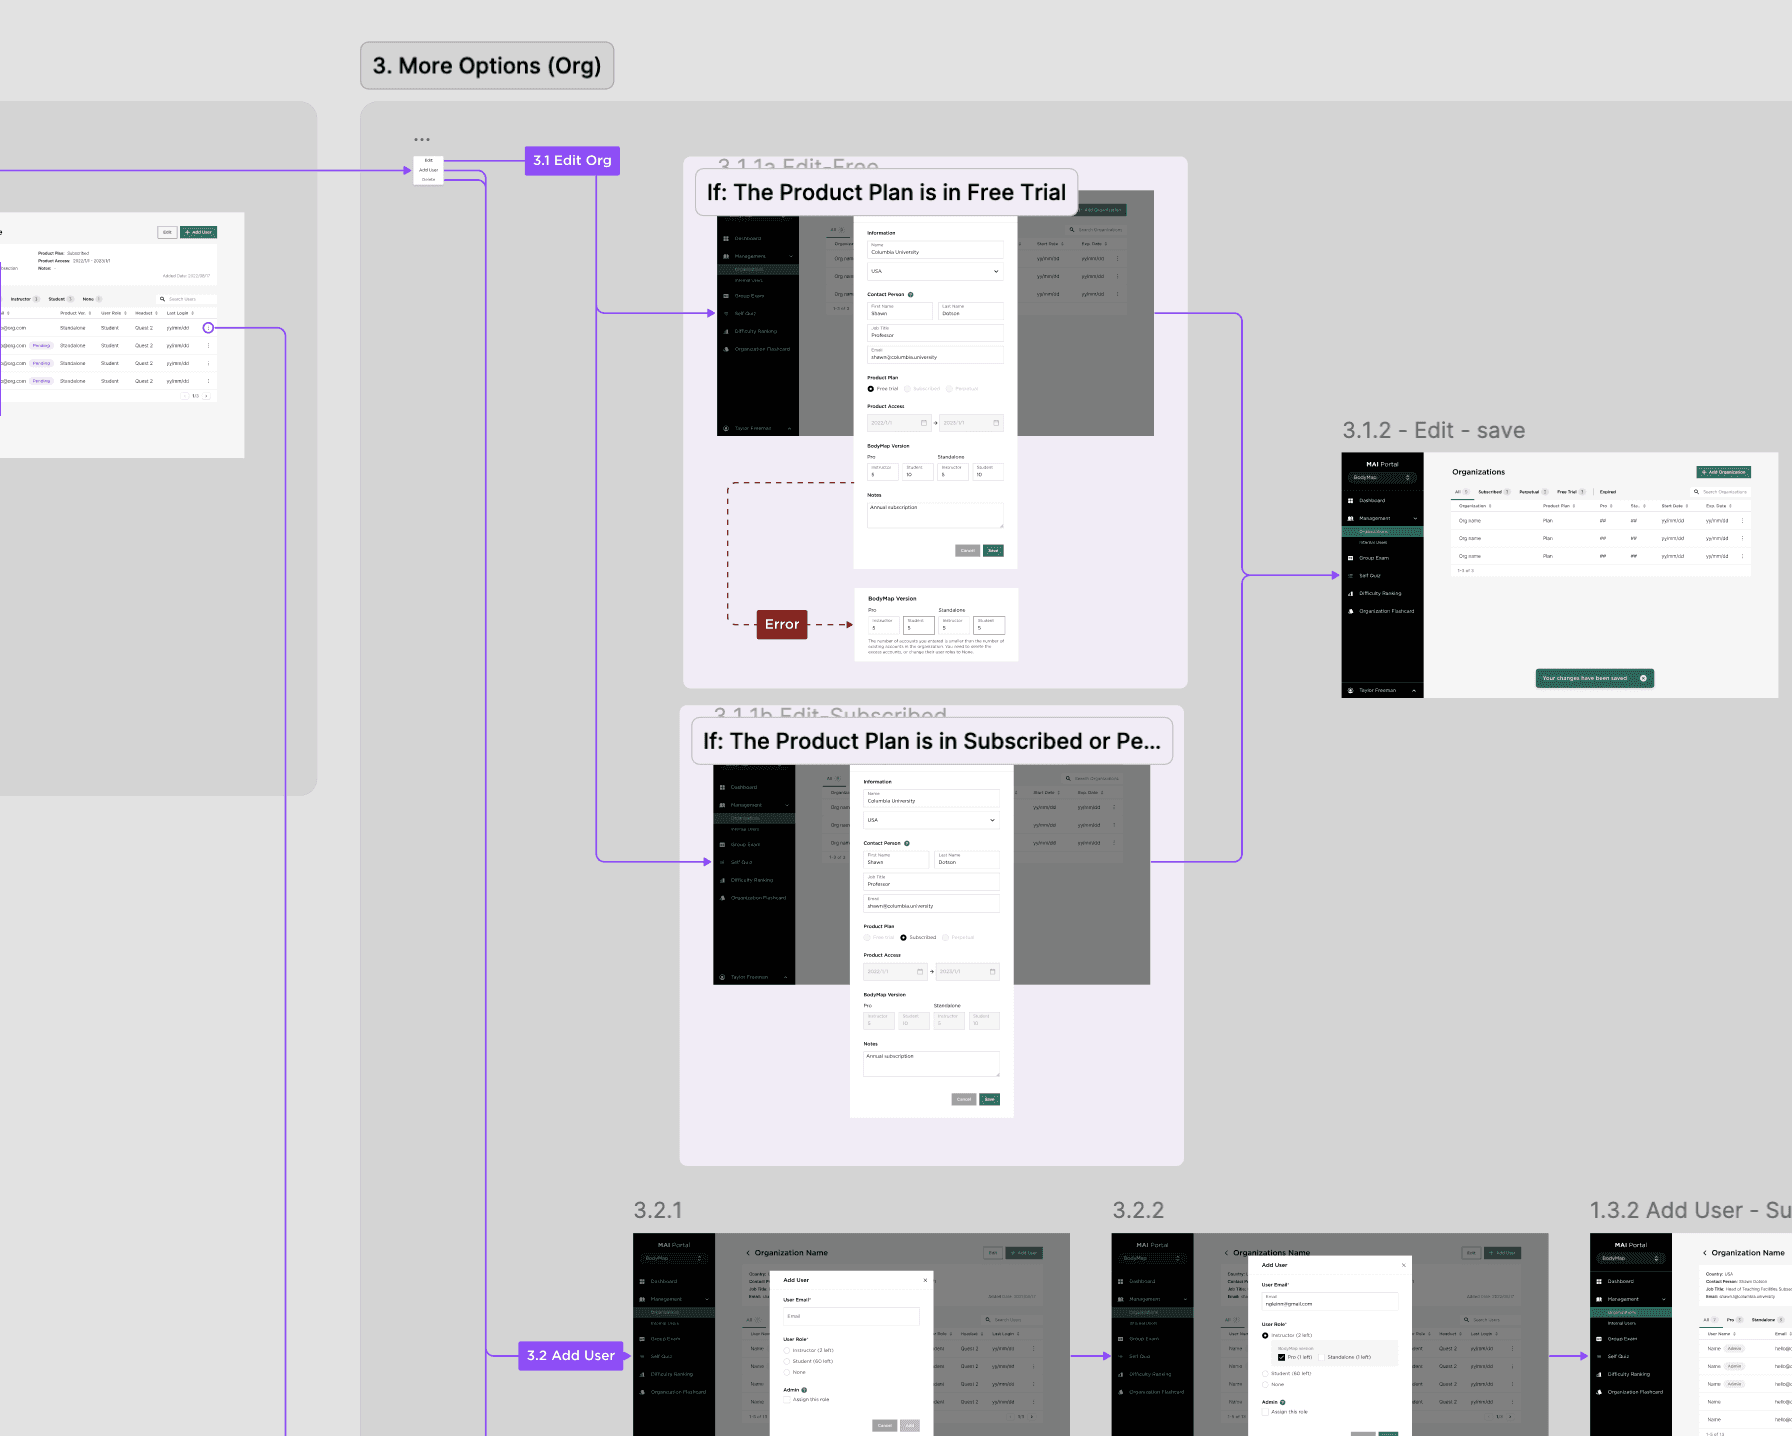Click the search icon in Organizations 3.1.2

point(1696,492)
